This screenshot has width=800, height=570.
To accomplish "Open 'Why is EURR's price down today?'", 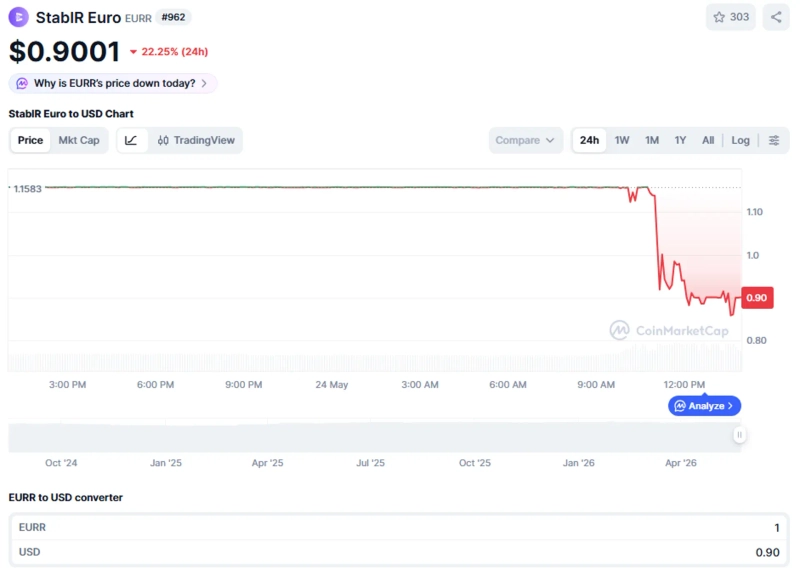I will point(113,83).
